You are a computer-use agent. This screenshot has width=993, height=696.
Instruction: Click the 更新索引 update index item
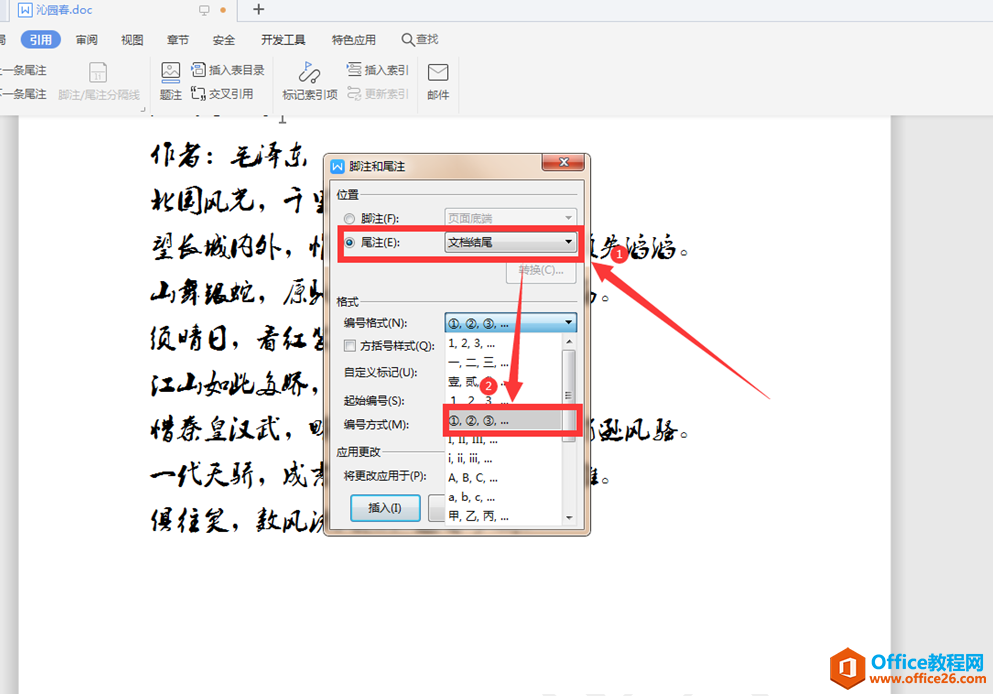pos(377,94)
